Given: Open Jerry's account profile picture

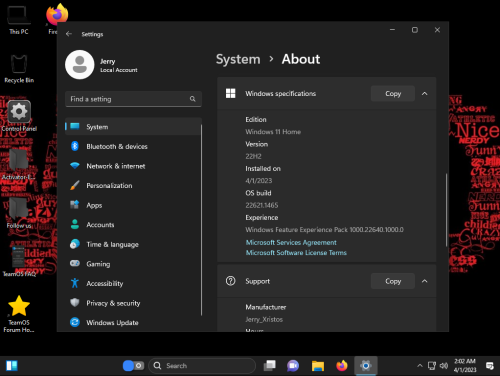Looking at the screenshot, I should point(79,65).
